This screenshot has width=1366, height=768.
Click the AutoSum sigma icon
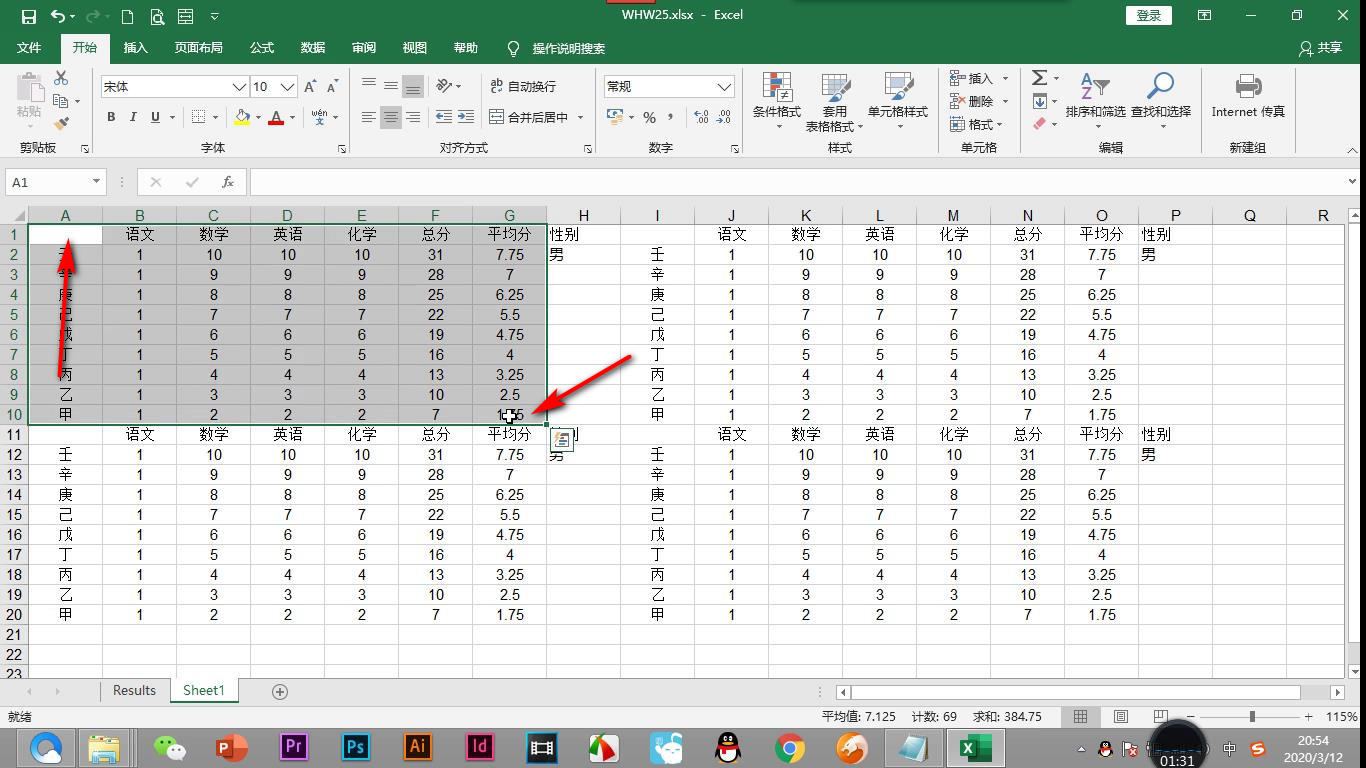(1039, 78)
